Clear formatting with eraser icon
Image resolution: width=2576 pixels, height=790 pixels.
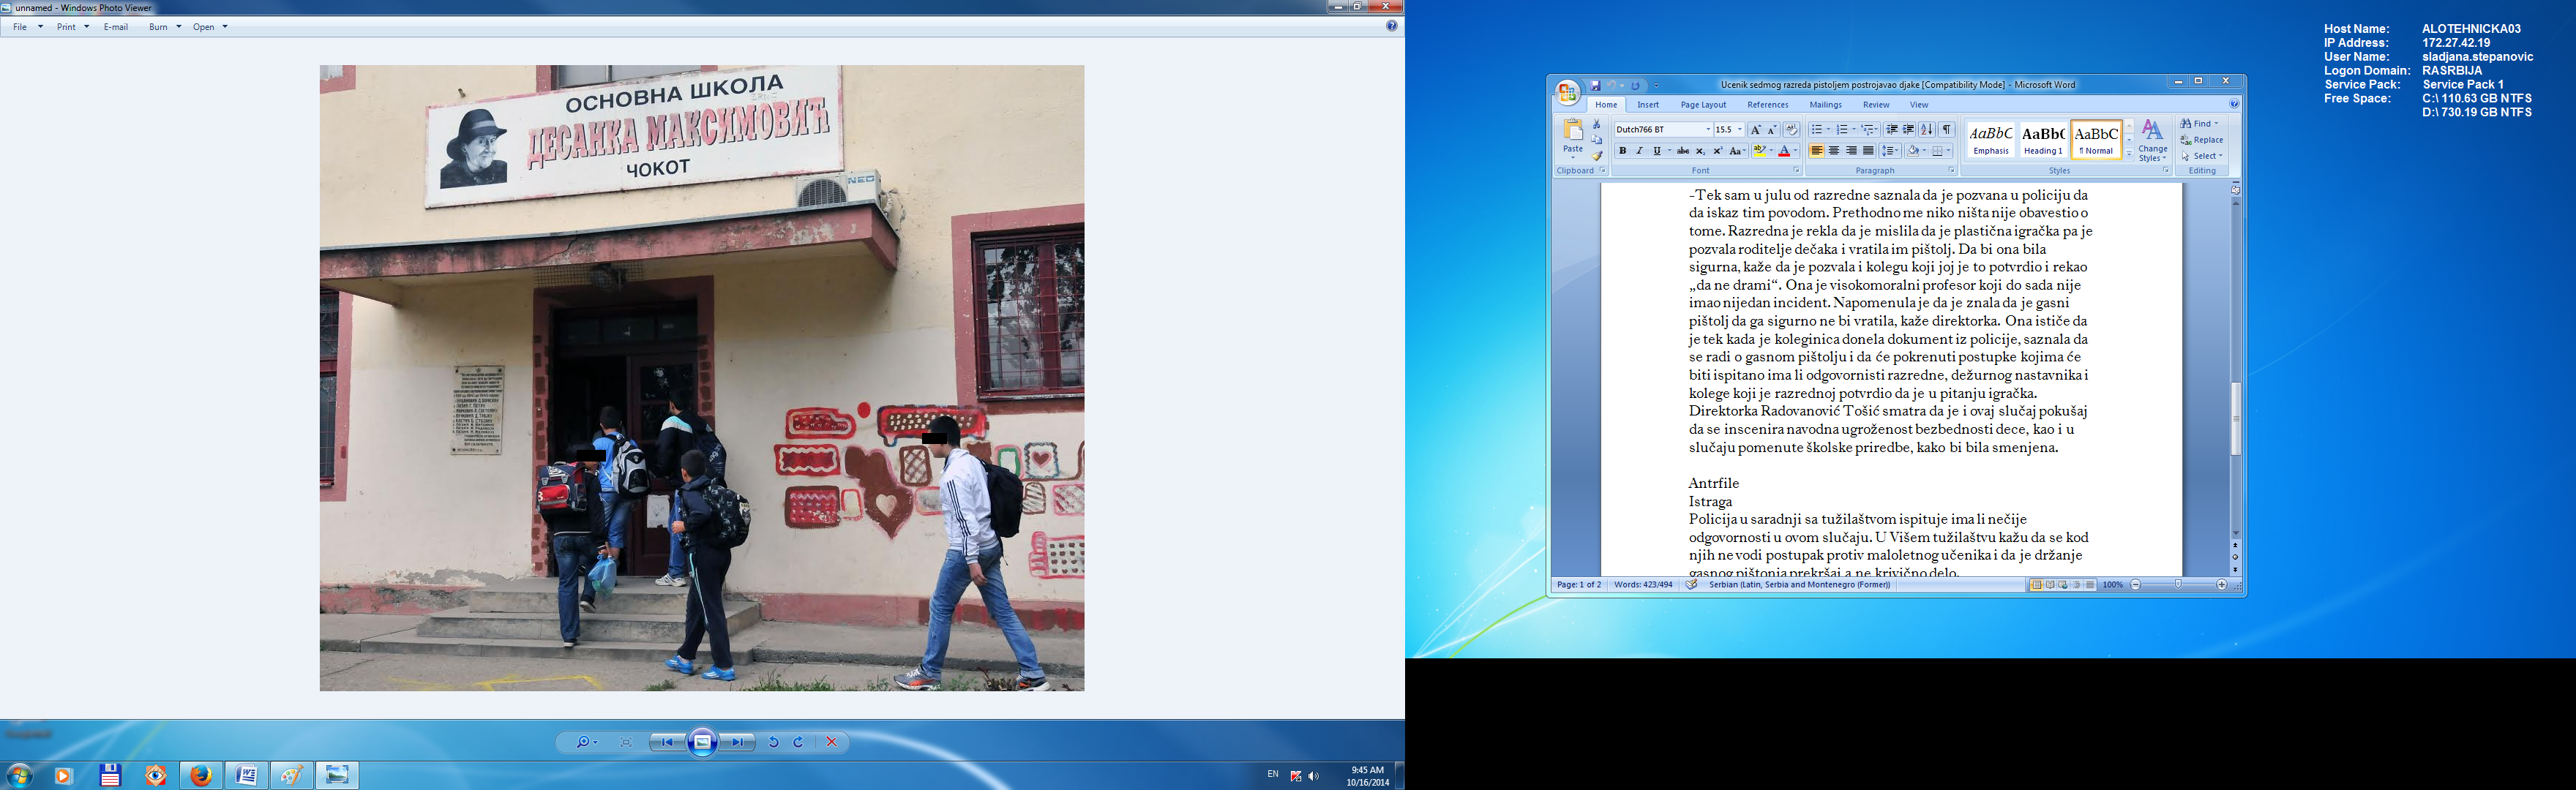pos(1792,130)
